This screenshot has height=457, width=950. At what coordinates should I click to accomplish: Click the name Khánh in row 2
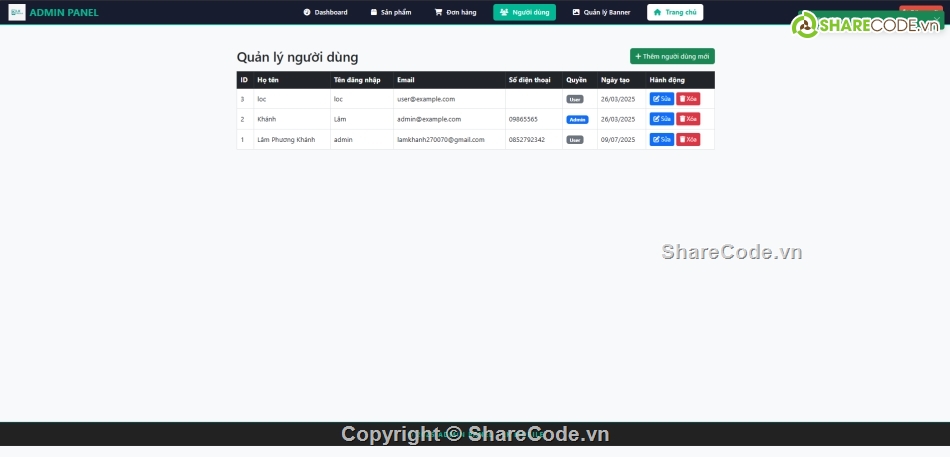(x=267, y=119)
